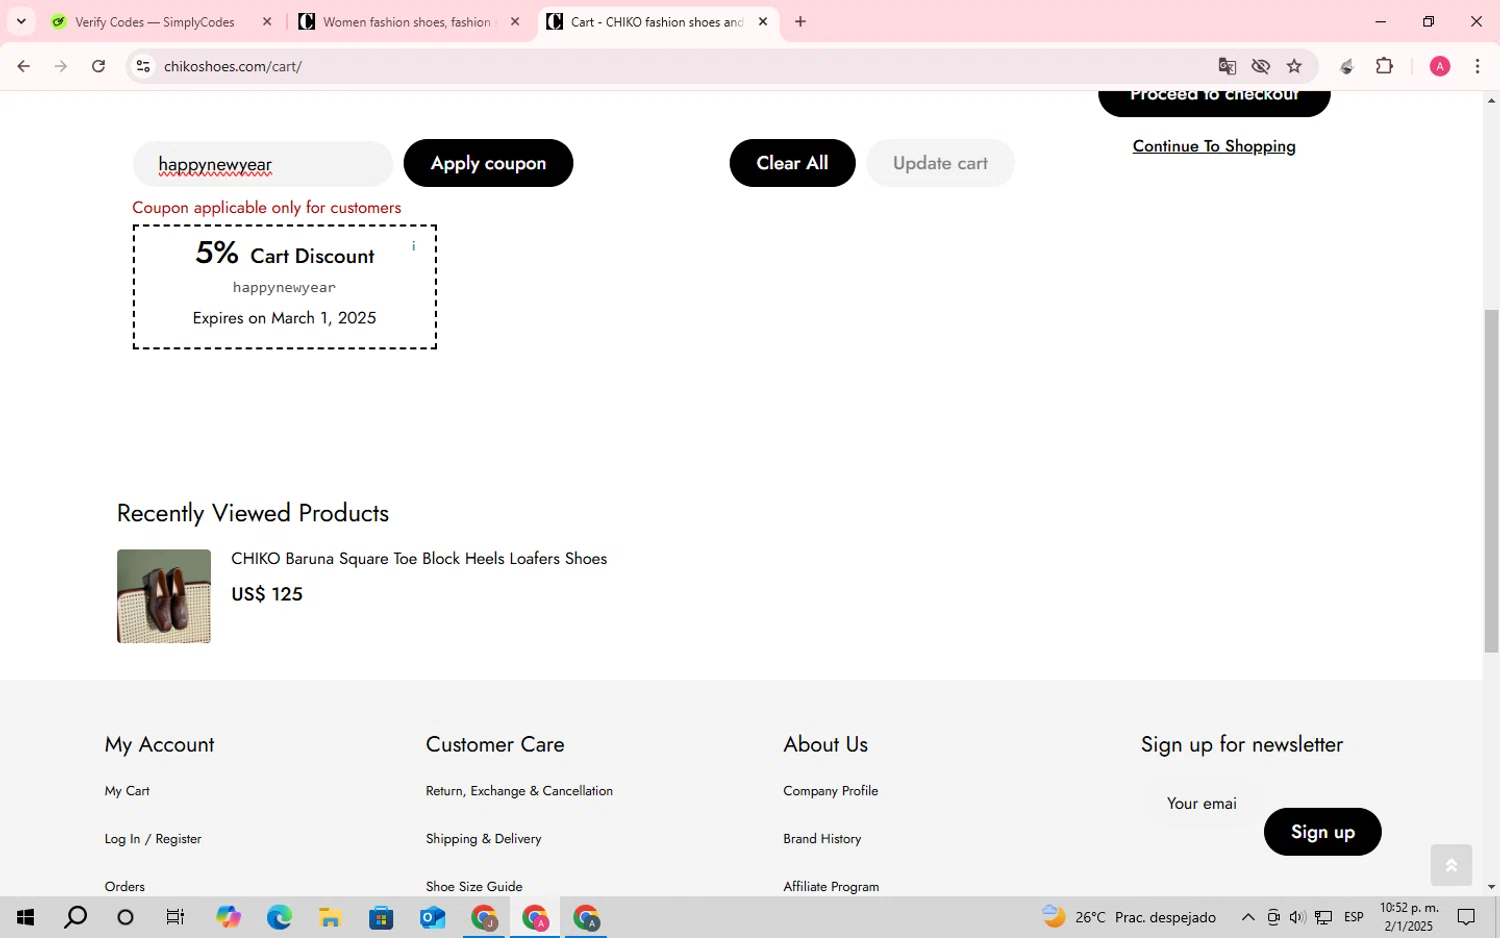Open File Explorer from taskbar
This screenshot has width=1500, height=938.
click(x=330, y=917)
